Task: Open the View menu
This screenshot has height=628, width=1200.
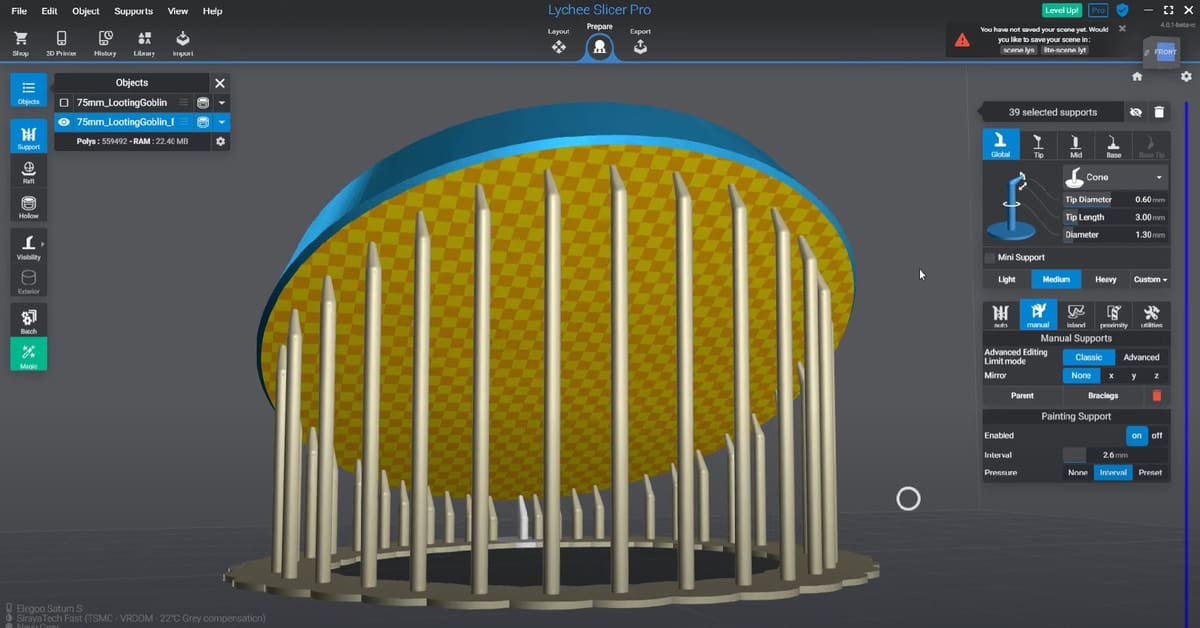Action: (x=178, y=11)
